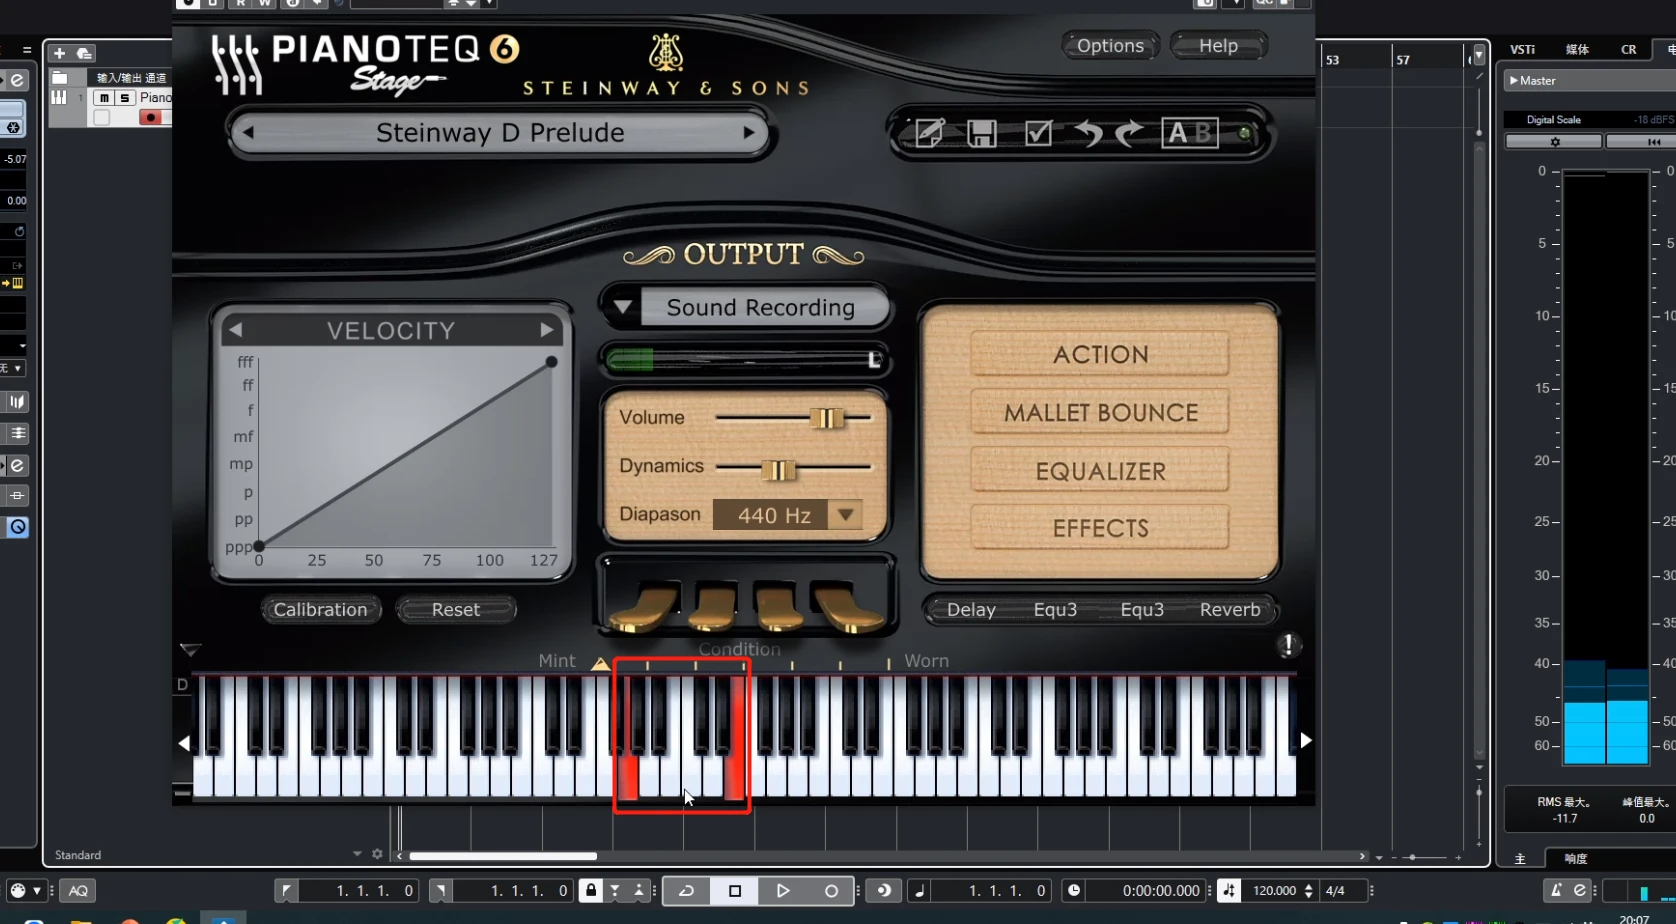The height and width of the screenshot is (924, 1676).
Task: Shift keyboard view with left arrow
Action: [184, 743]
